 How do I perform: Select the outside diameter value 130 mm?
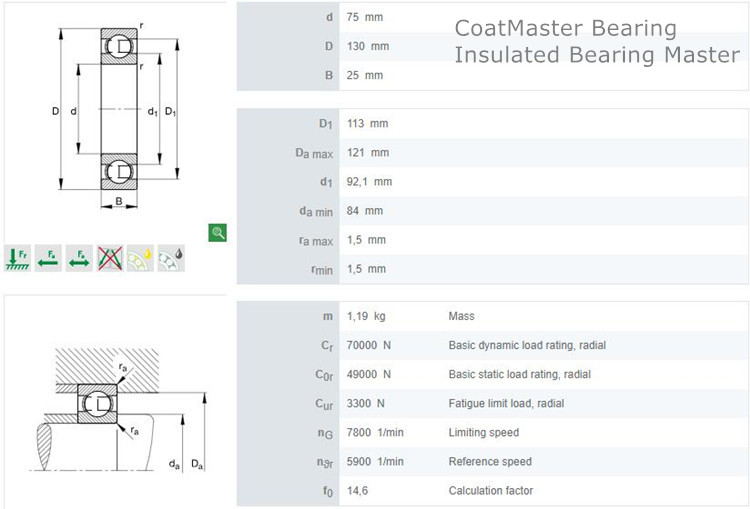[x=368, y=46]
